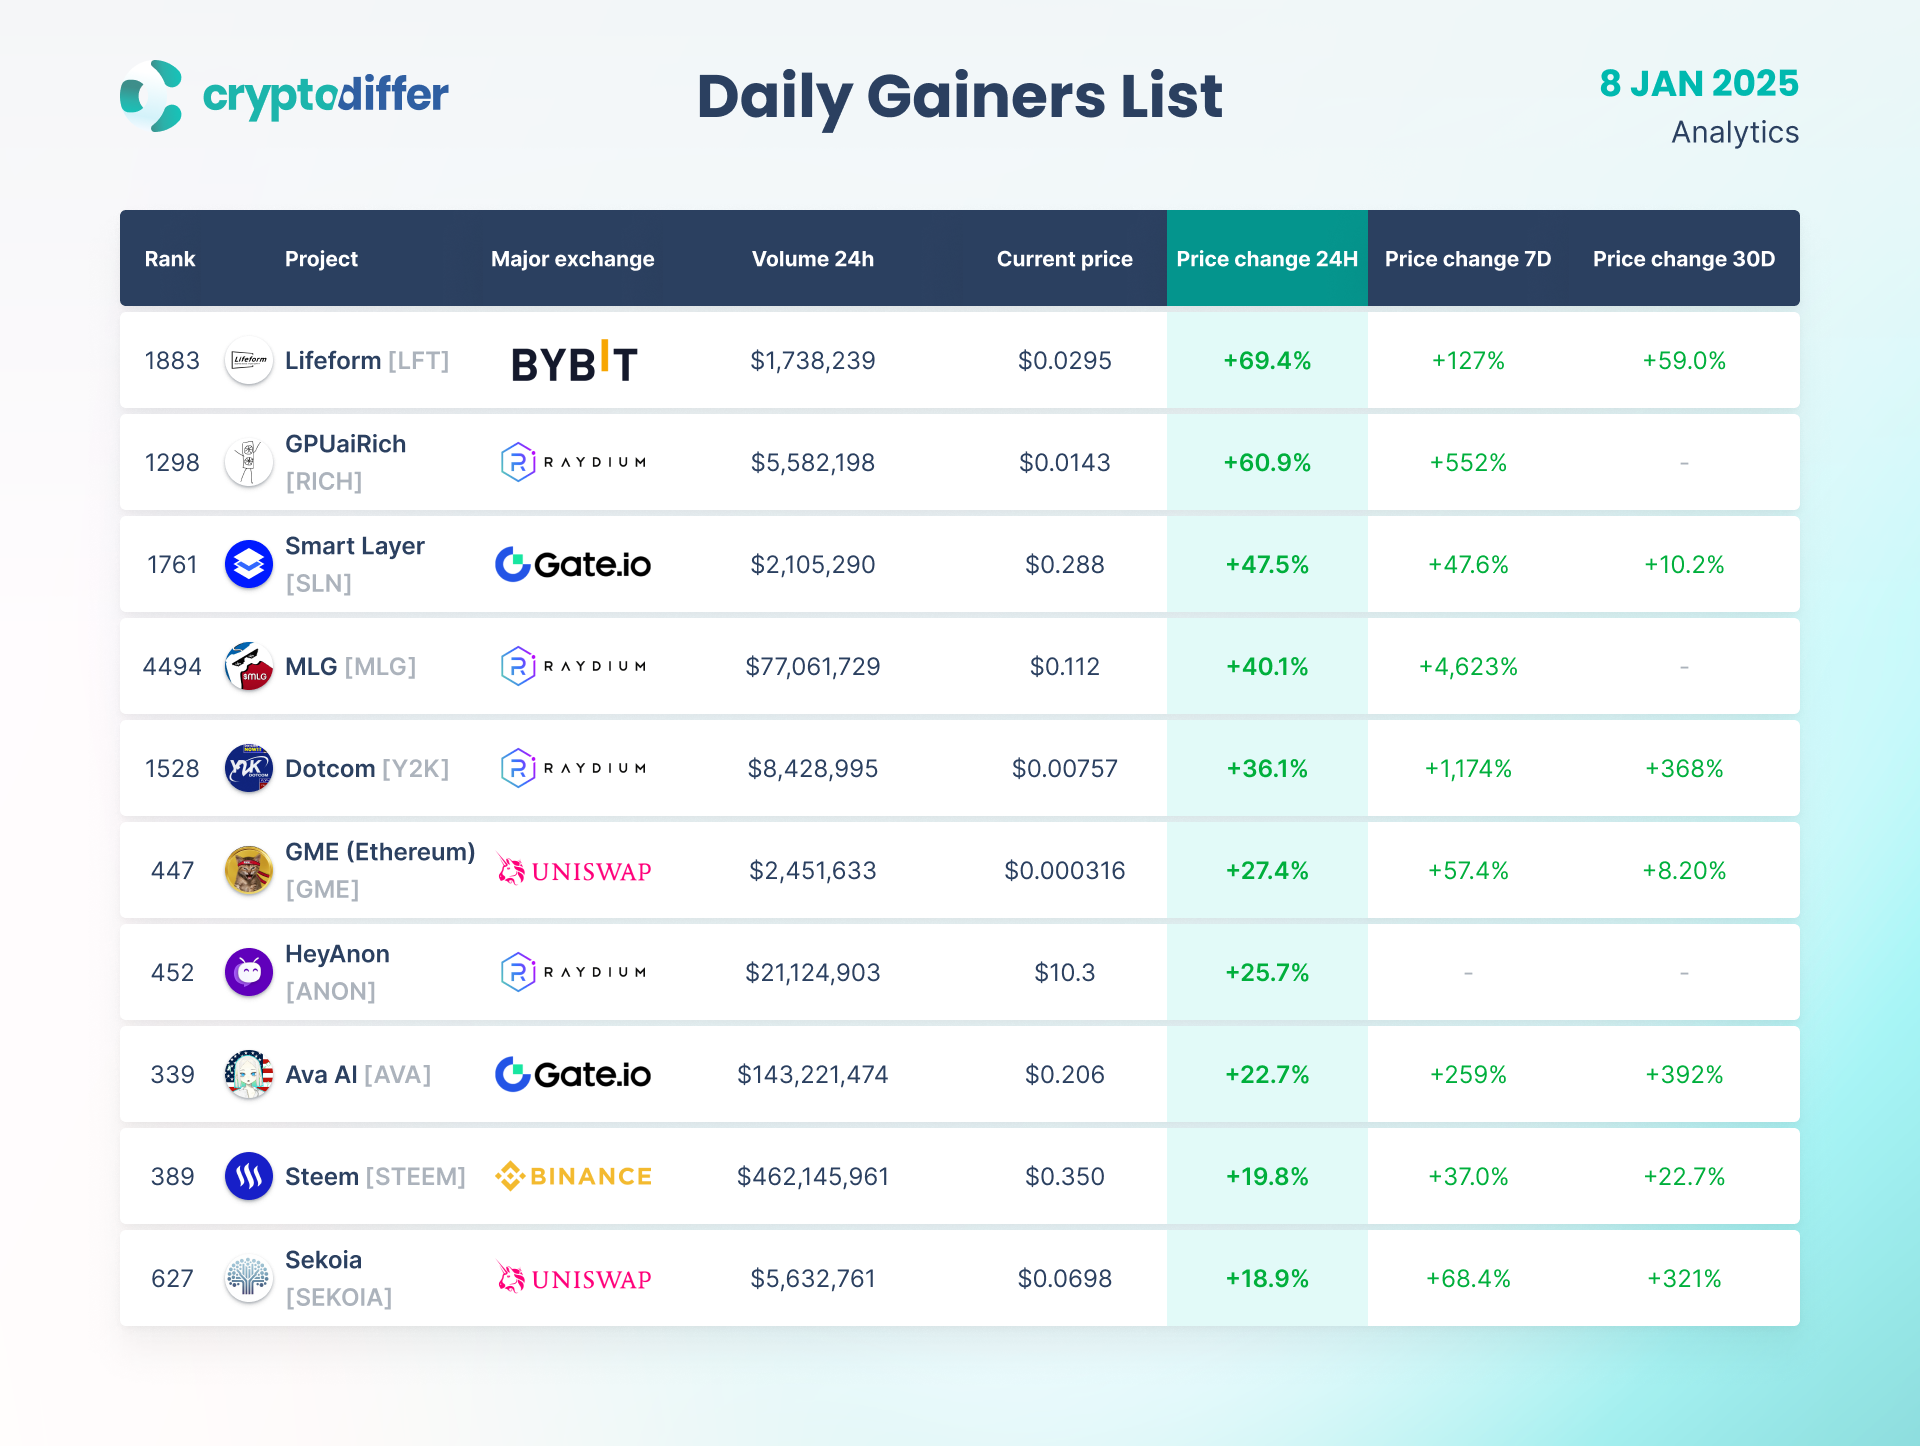This screenshot has width=1920, height=1446.
Task: Click the HeyAnon ANON coin icon
Action: 249,972
